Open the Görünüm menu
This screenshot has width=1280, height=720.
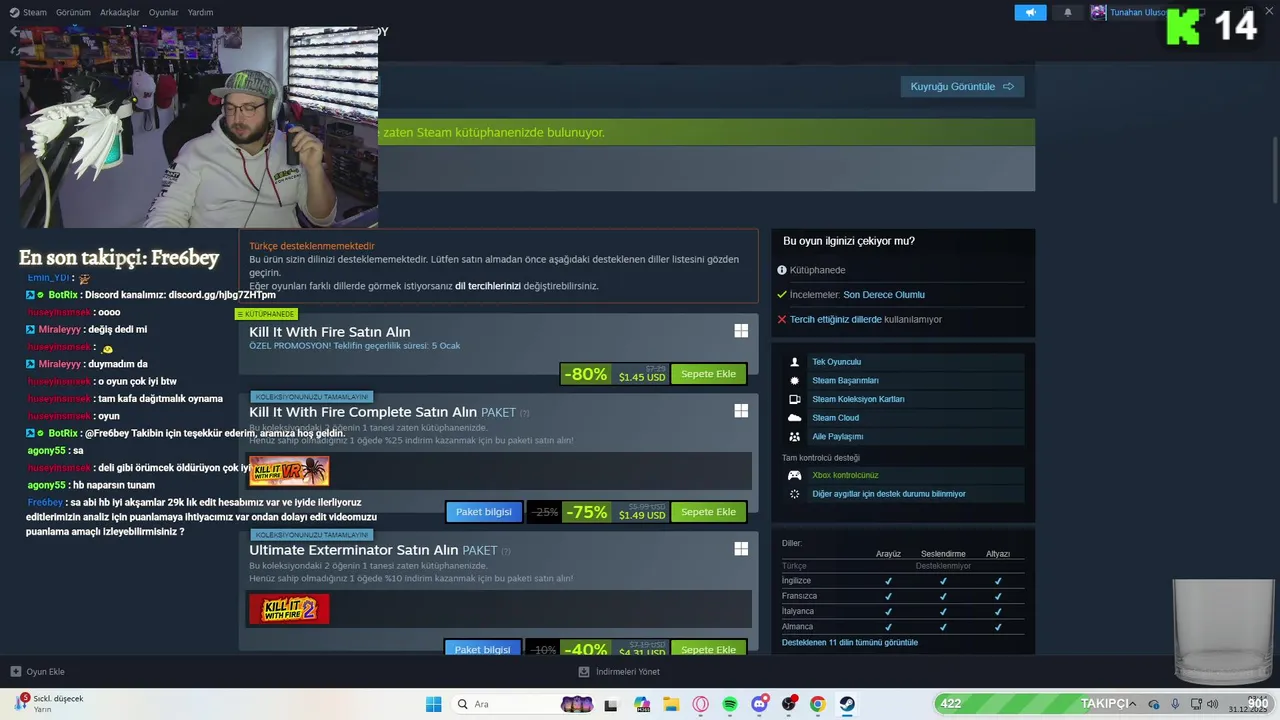(x=74, y=12)
